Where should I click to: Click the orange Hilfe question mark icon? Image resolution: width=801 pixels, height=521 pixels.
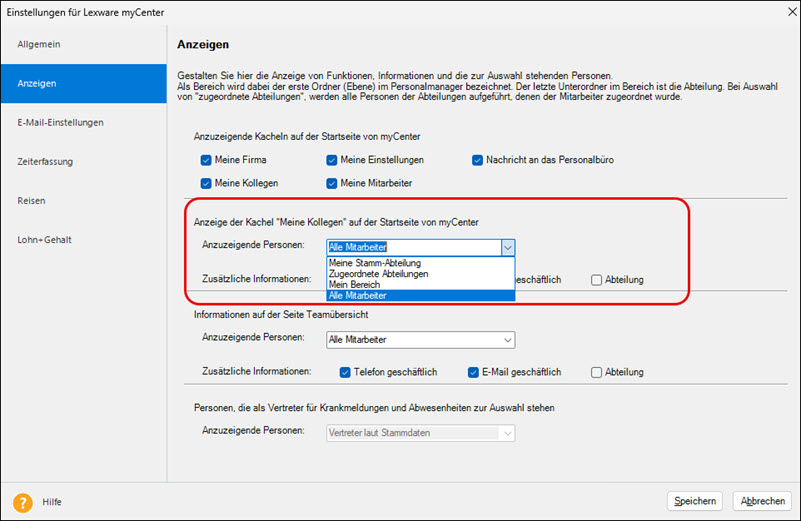(x=22, y=502)
